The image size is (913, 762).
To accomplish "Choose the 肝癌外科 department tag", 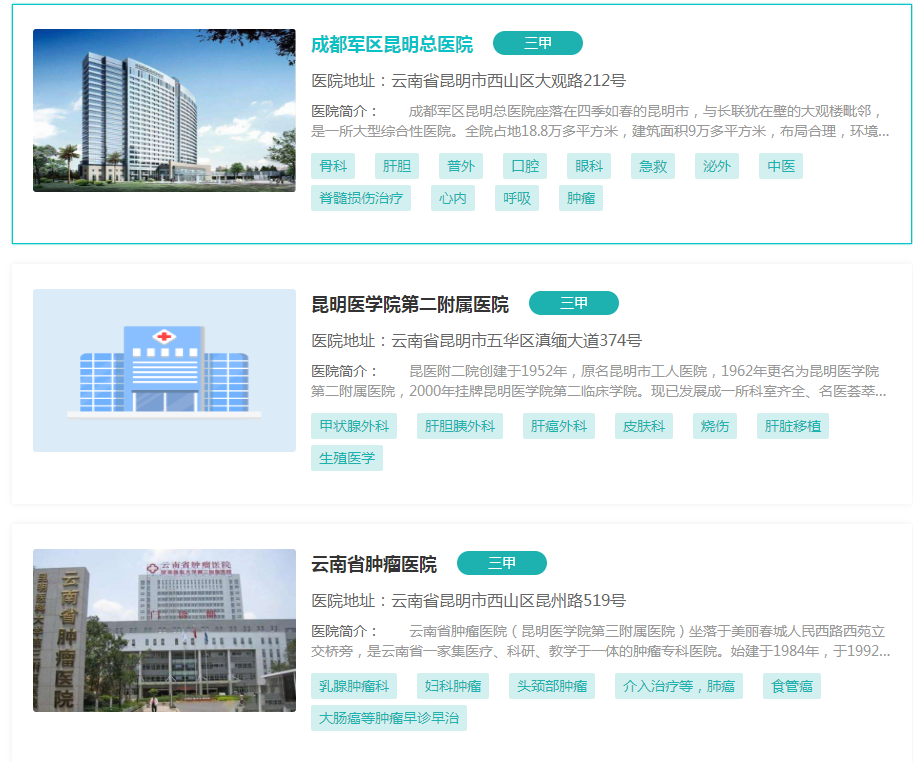I will pyautogui.click(x=559, y=426).
